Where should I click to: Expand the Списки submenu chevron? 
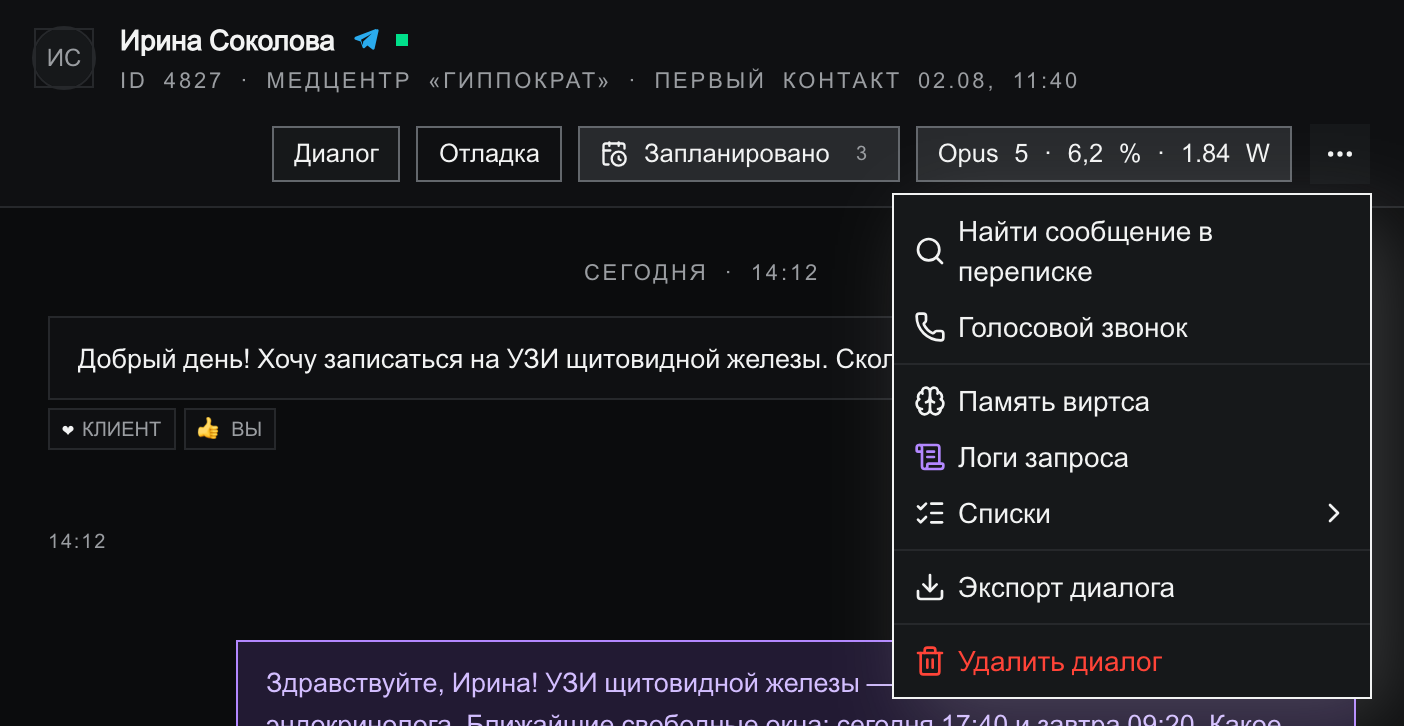point(1333,514)
